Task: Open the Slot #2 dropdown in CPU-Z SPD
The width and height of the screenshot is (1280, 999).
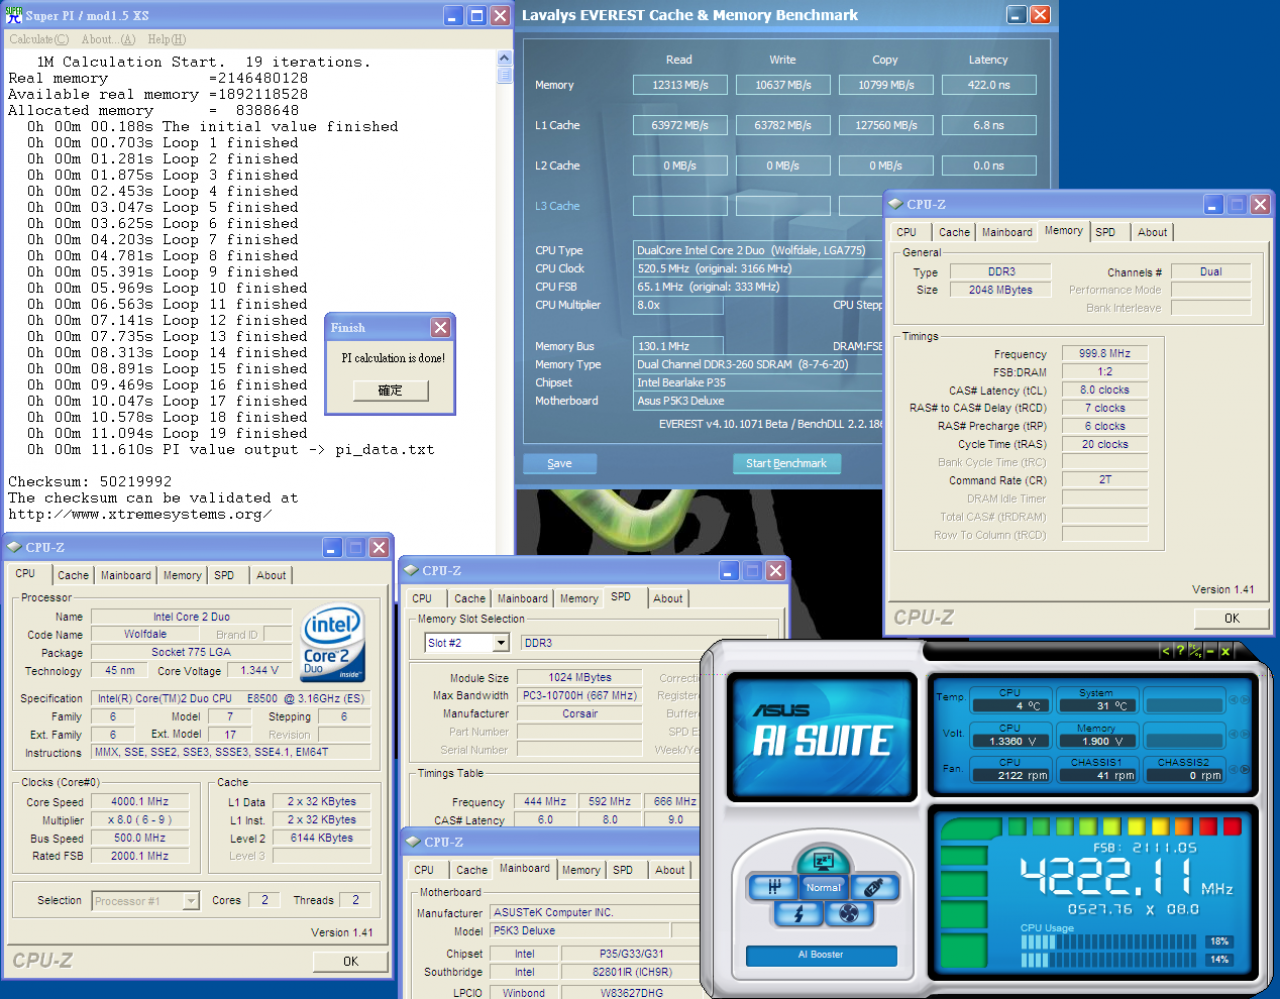Action: pos(501,643)
